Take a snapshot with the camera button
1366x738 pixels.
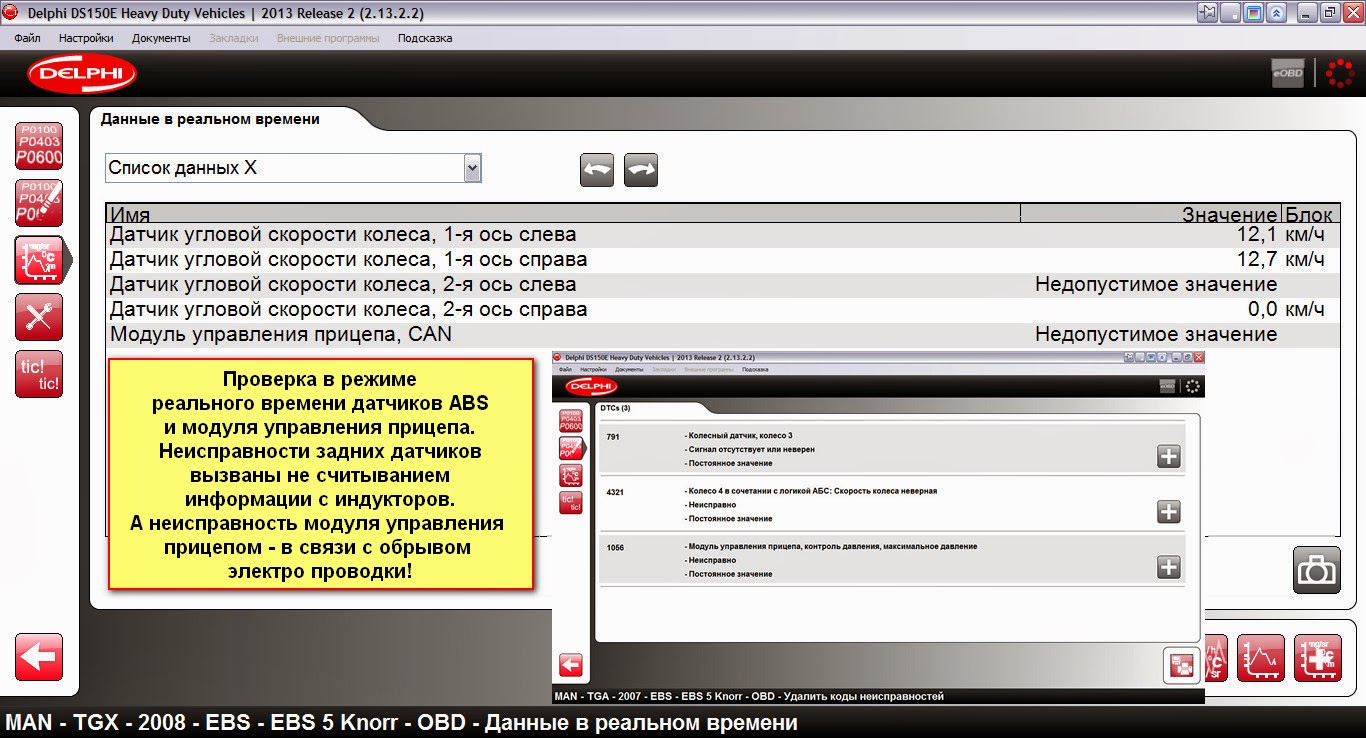(1317, 570)
